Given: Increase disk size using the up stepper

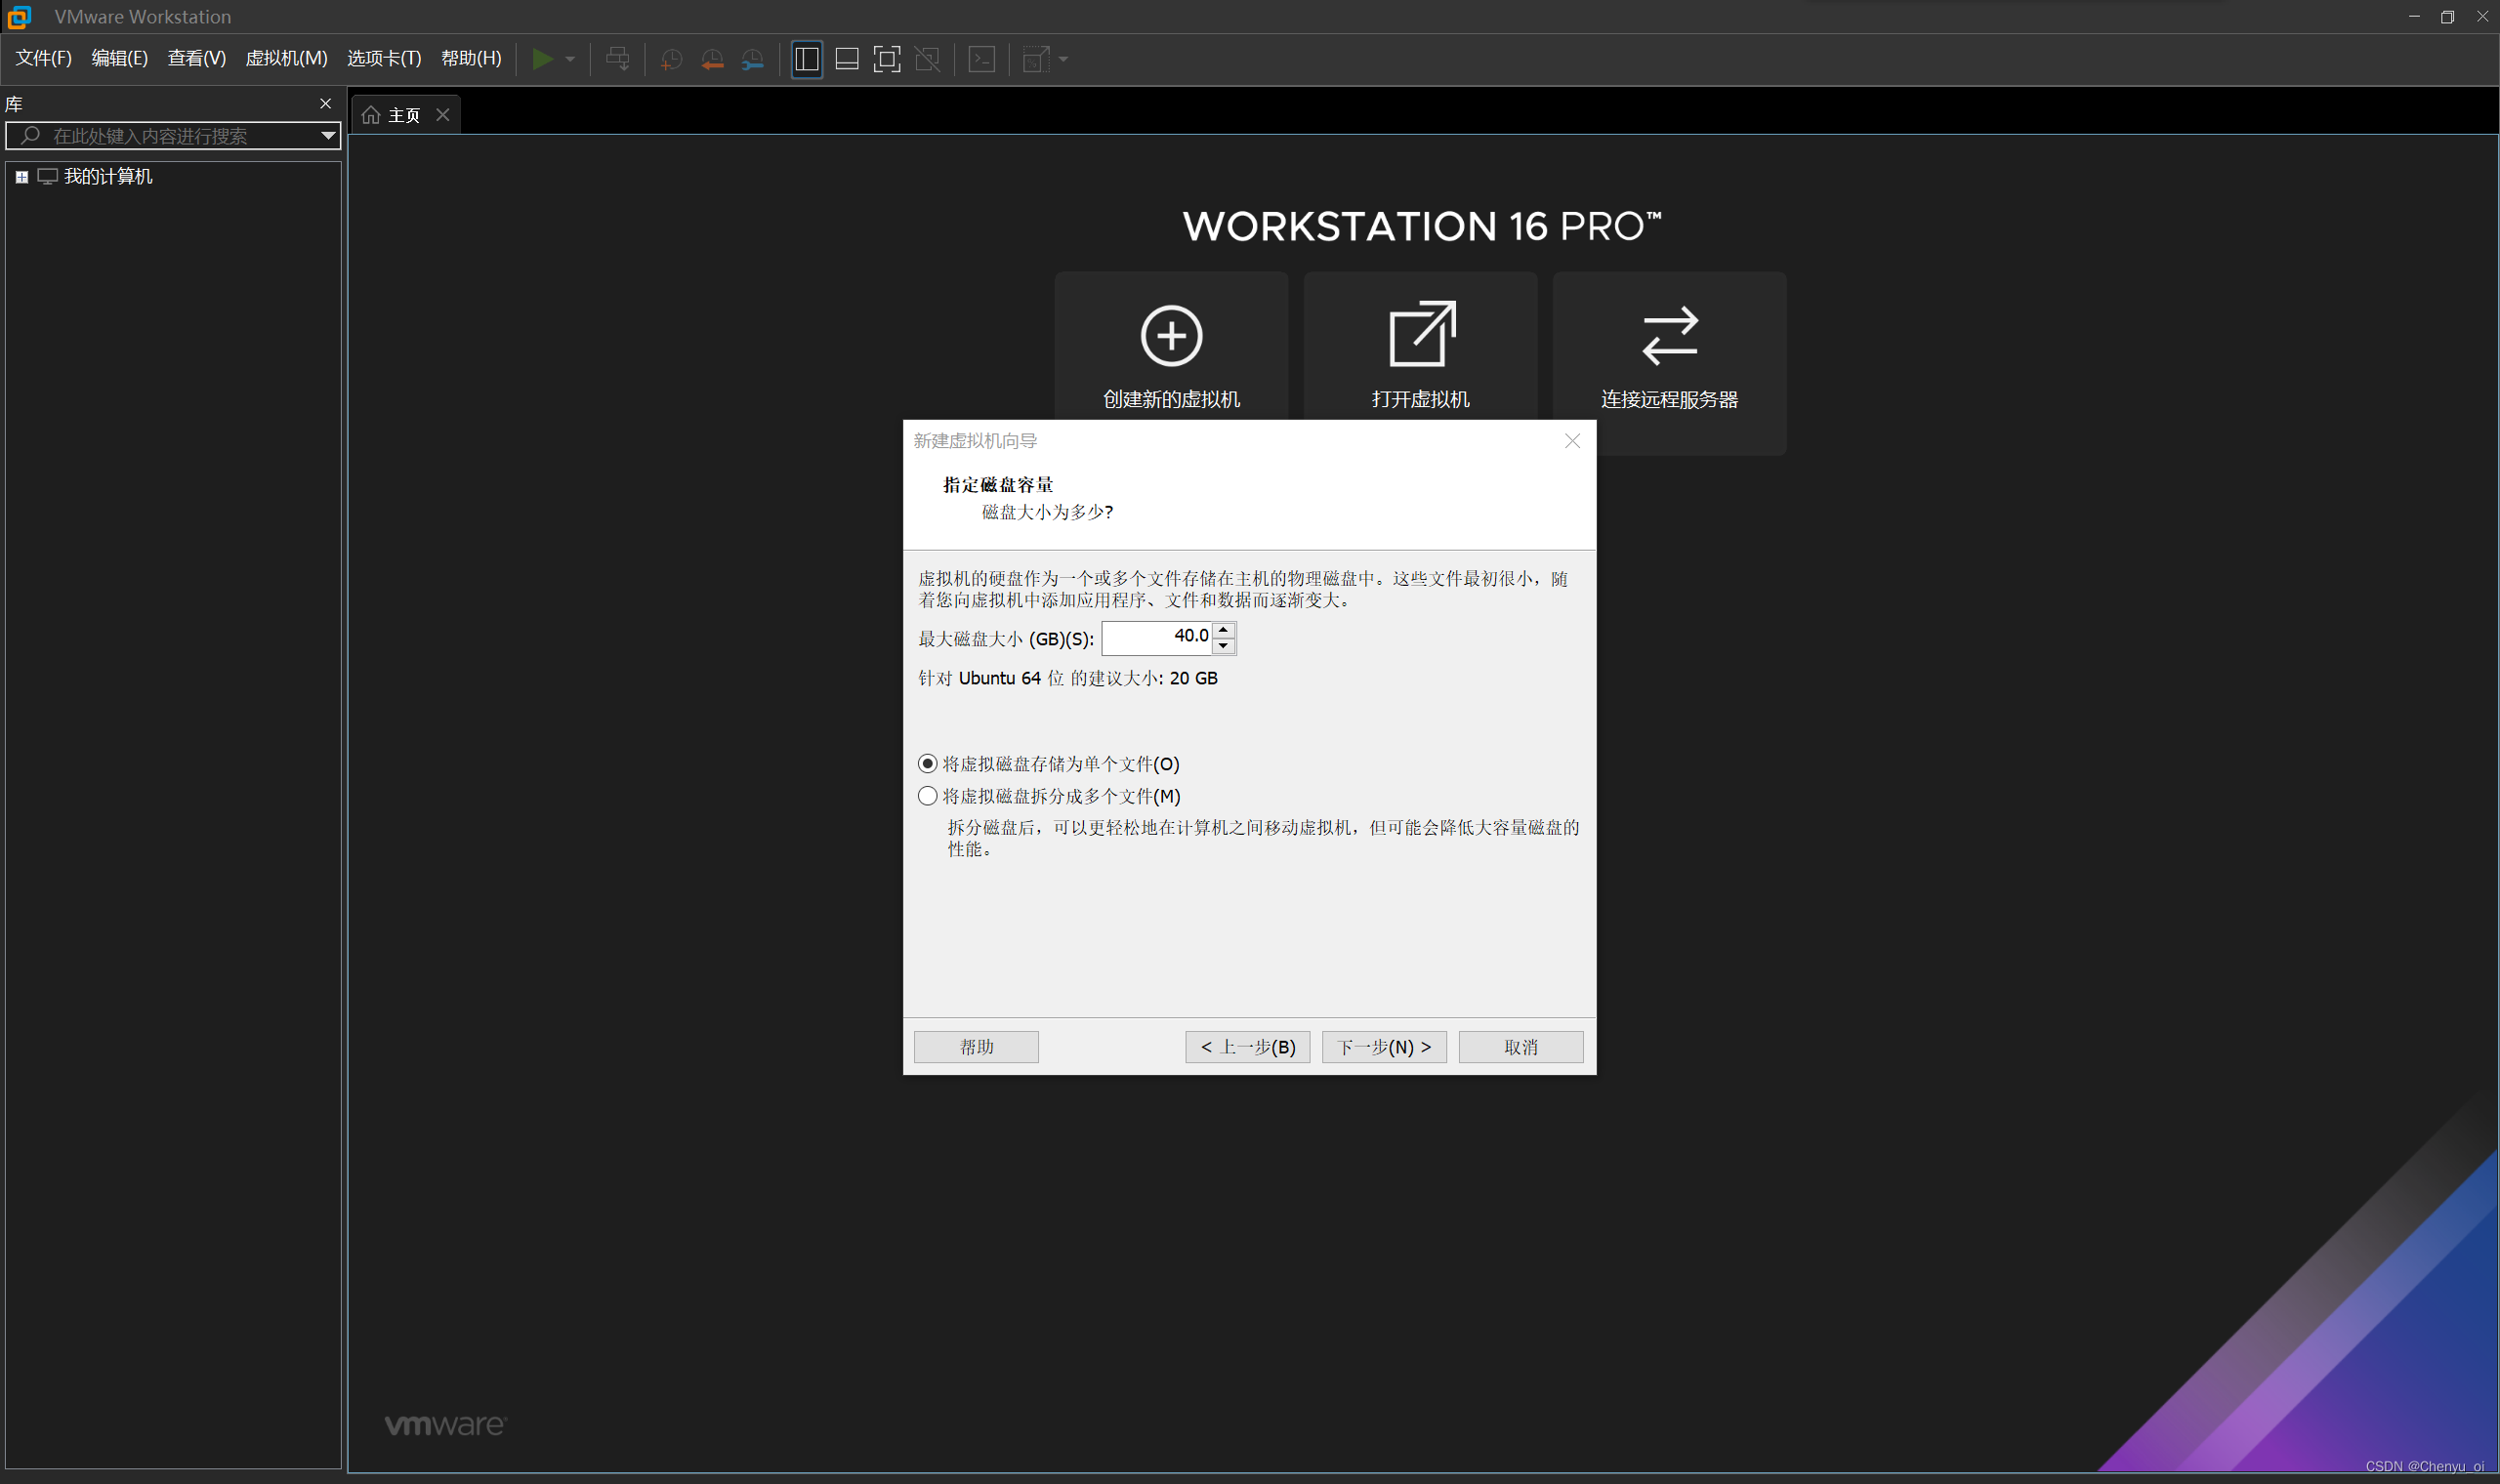Looking at the screenshot, I should click(x=1224, y=630).
